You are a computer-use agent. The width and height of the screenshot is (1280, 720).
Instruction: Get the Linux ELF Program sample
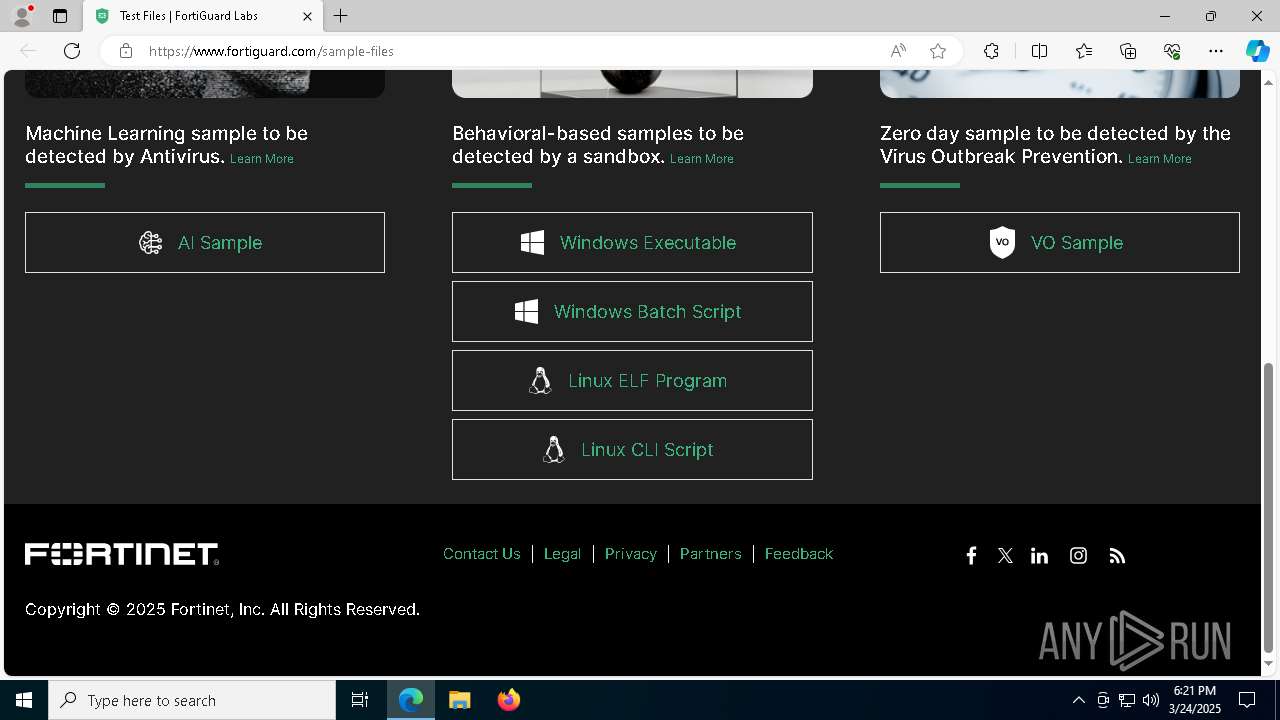(x=632, y=380)
